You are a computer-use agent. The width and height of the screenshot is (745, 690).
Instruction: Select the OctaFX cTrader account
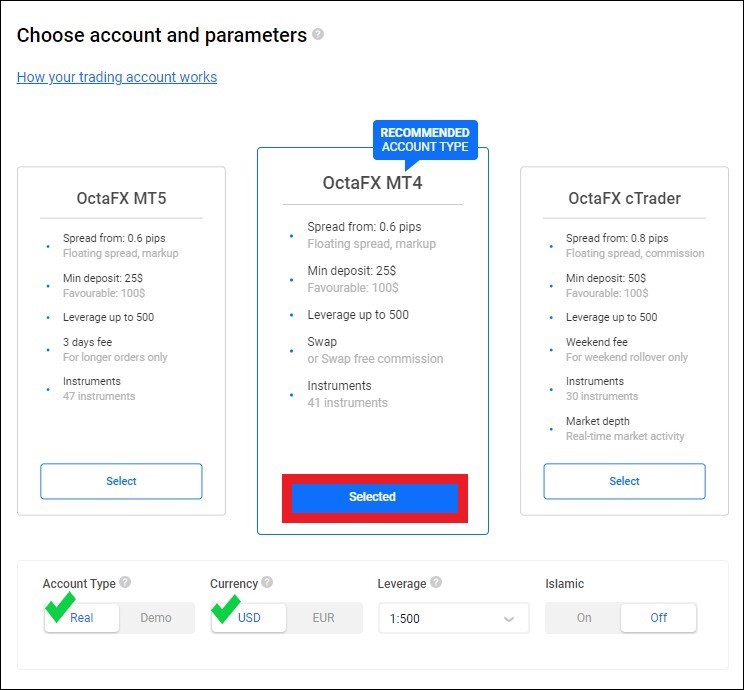coord(624,481)
